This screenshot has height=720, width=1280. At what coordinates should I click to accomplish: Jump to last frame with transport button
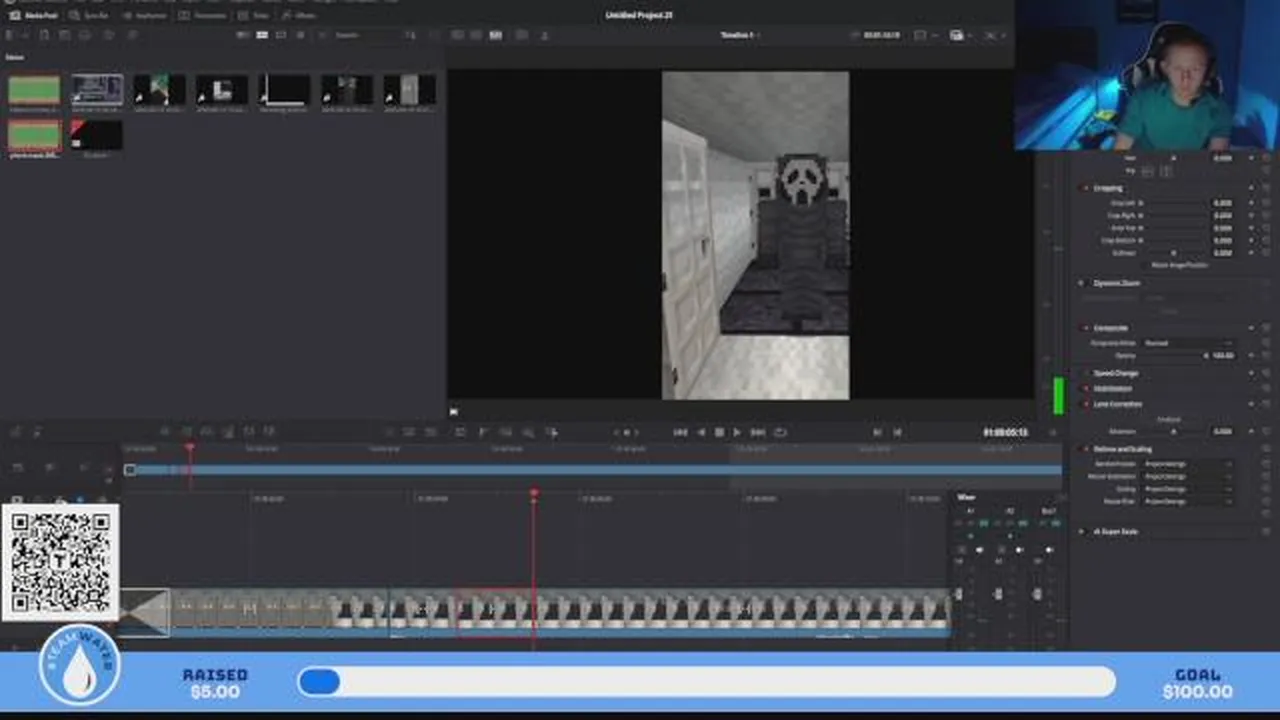pyautogui.click(x=758, y=432)
